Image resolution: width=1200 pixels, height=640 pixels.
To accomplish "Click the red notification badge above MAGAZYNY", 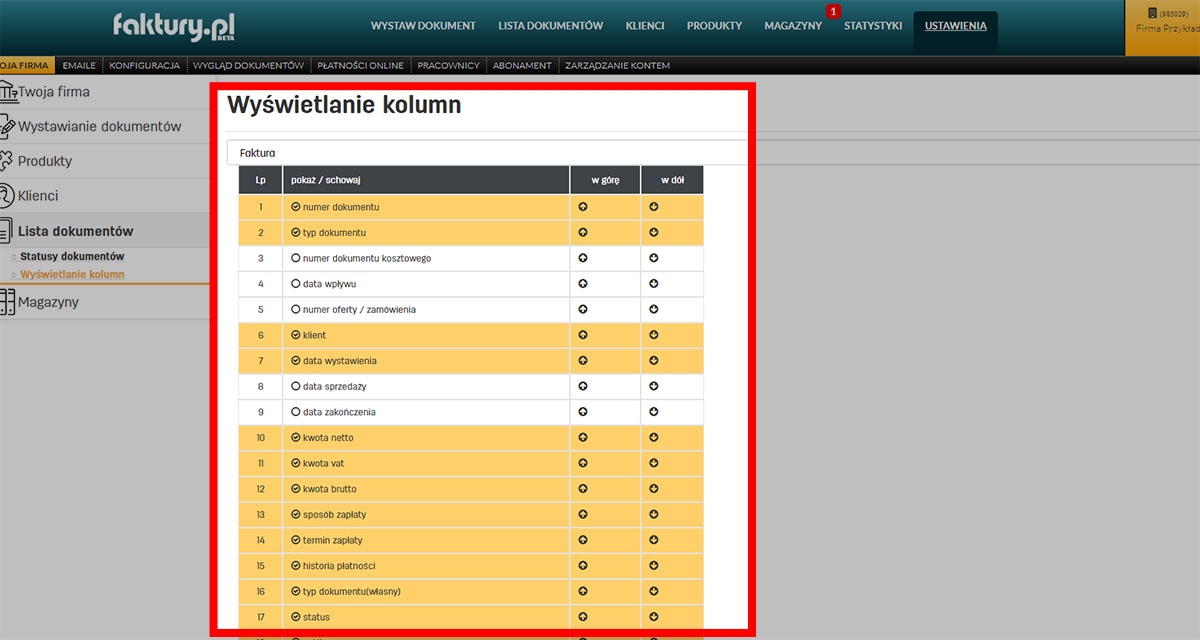I will (x=833, y=11).
